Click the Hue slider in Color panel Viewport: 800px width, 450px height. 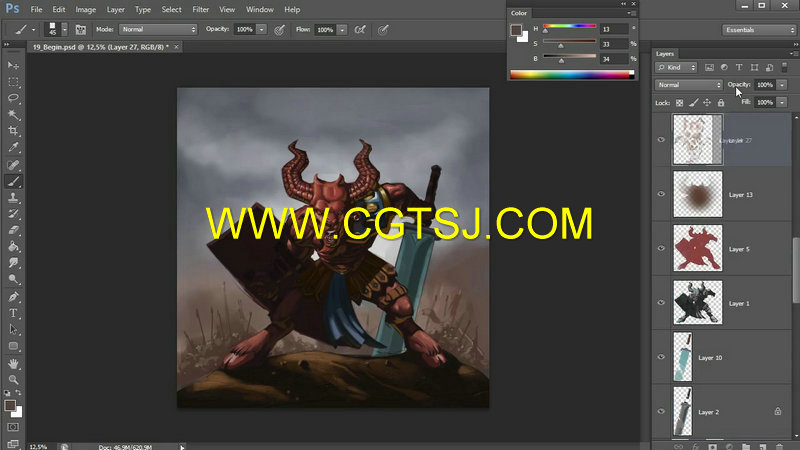[x=569, y=26]
